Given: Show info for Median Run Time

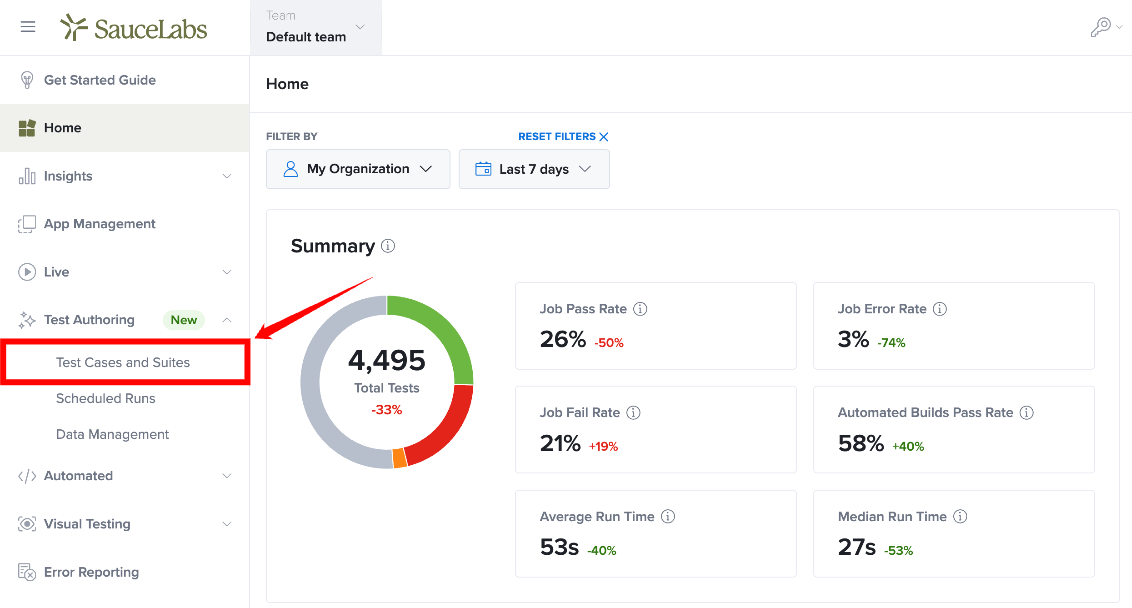Looking at the screenshot, I should pyautogui.click(x=960, y=516).
